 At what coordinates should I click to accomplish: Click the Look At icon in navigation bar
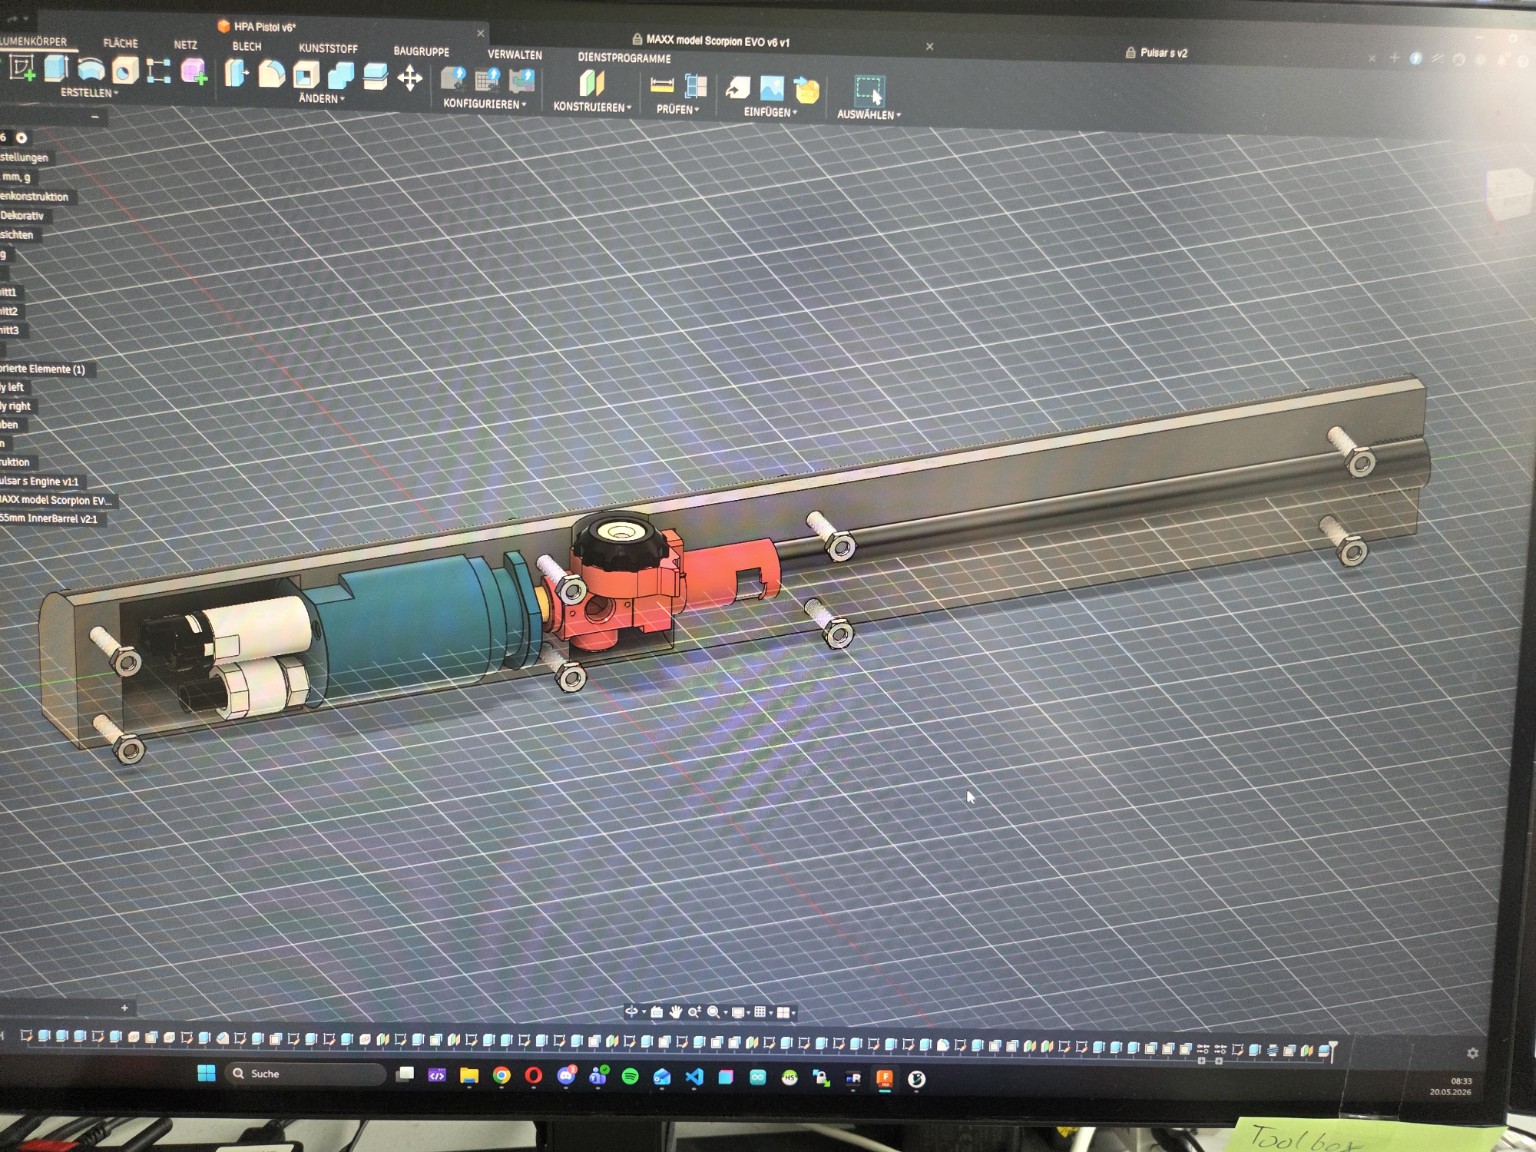[657, 1012]
